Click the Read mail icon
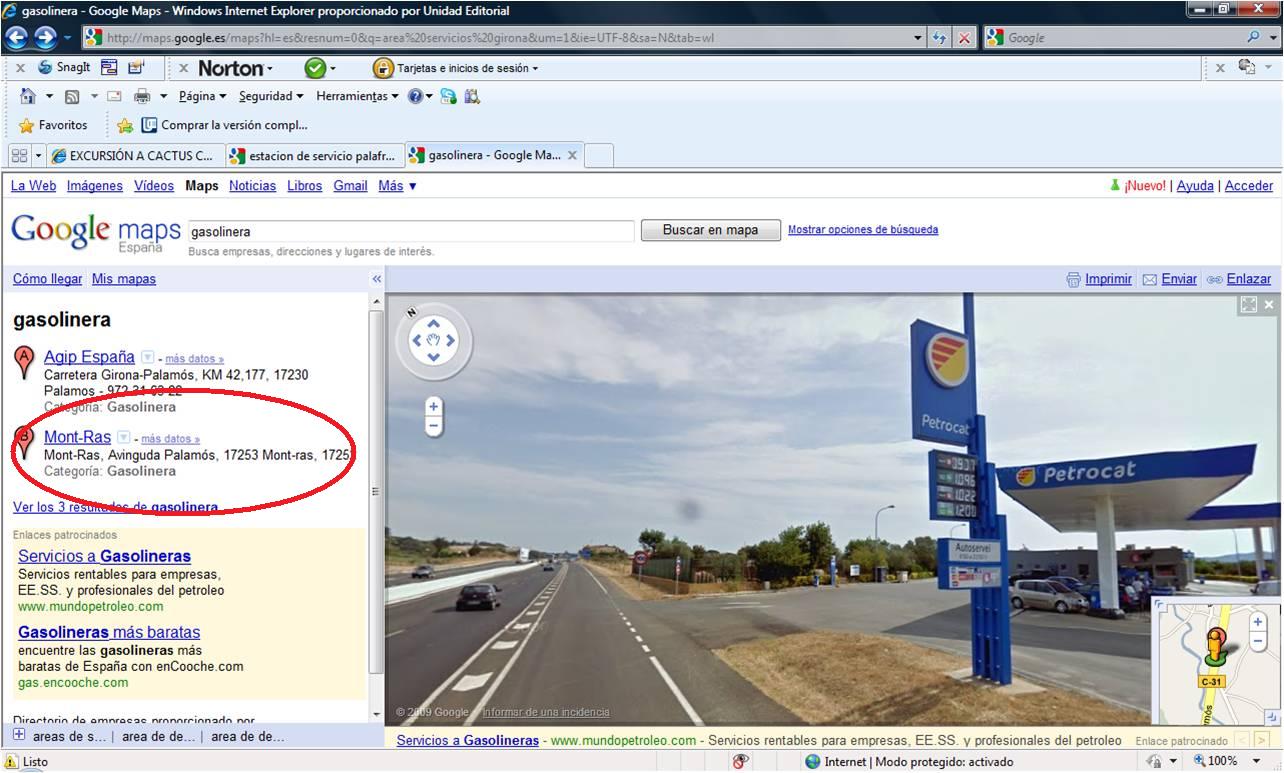This screenshot has height=773, width=1284. coord(114,97)
